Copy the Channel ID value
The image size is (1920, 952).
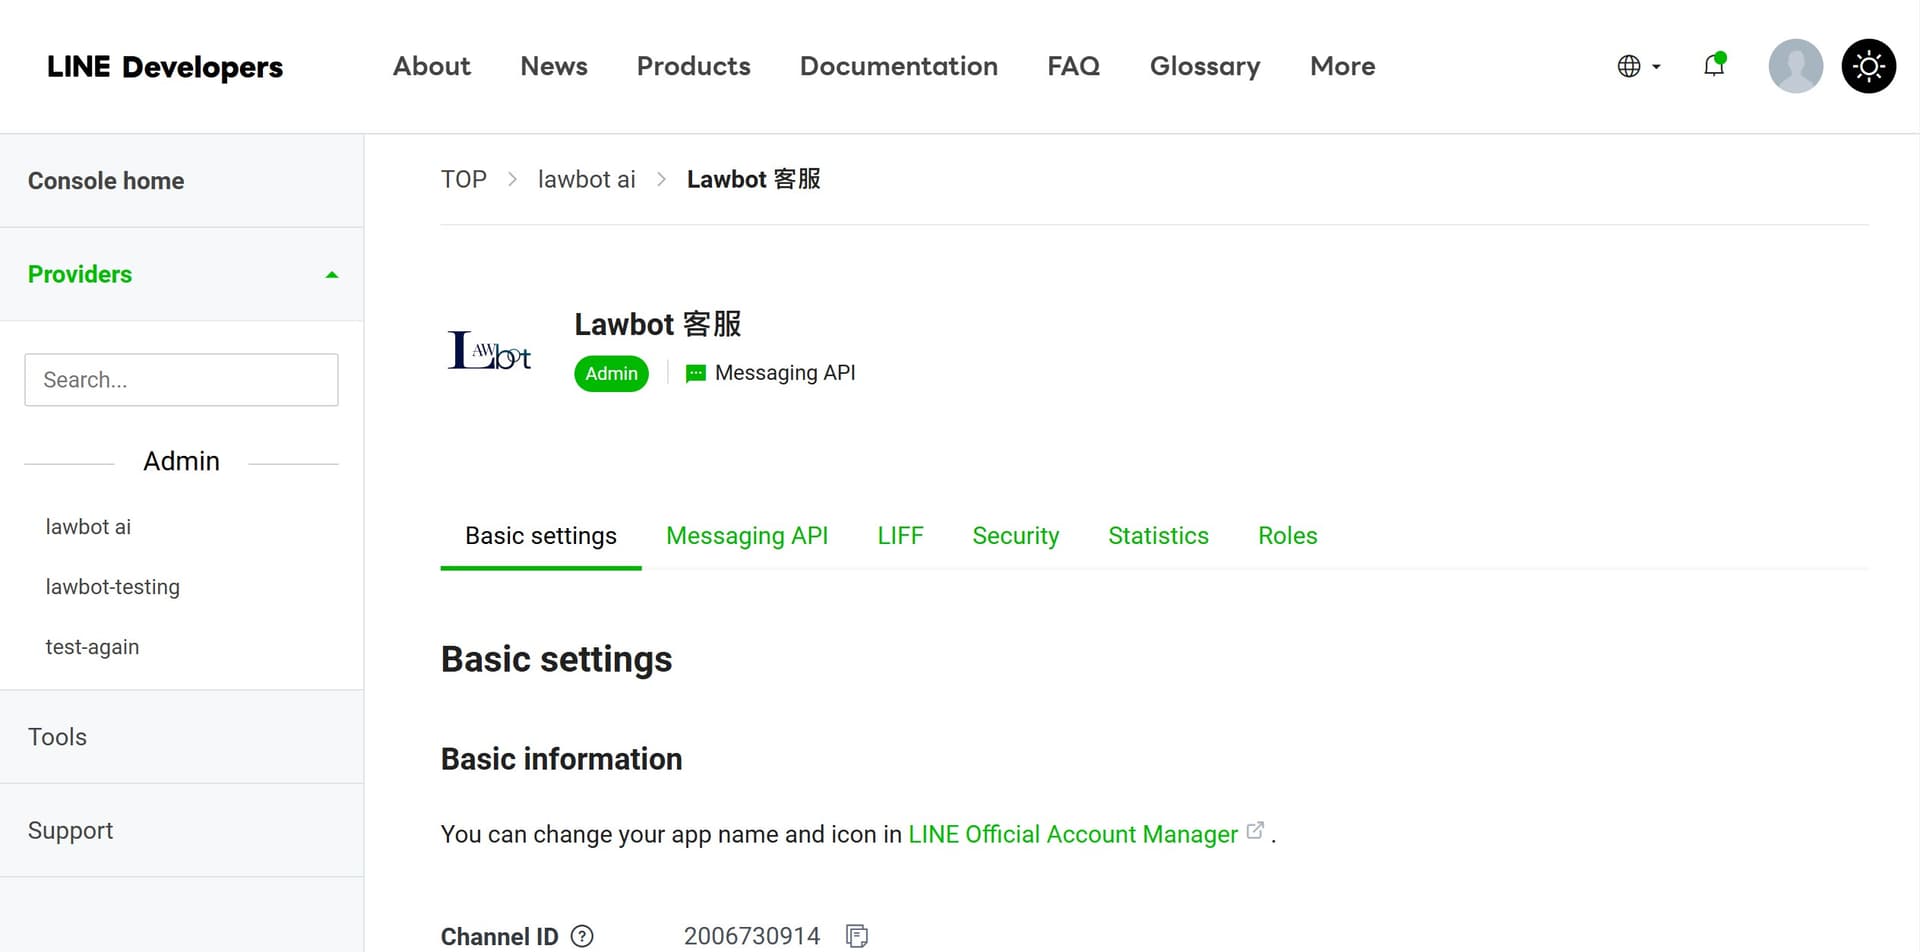[x=857, y=936]
